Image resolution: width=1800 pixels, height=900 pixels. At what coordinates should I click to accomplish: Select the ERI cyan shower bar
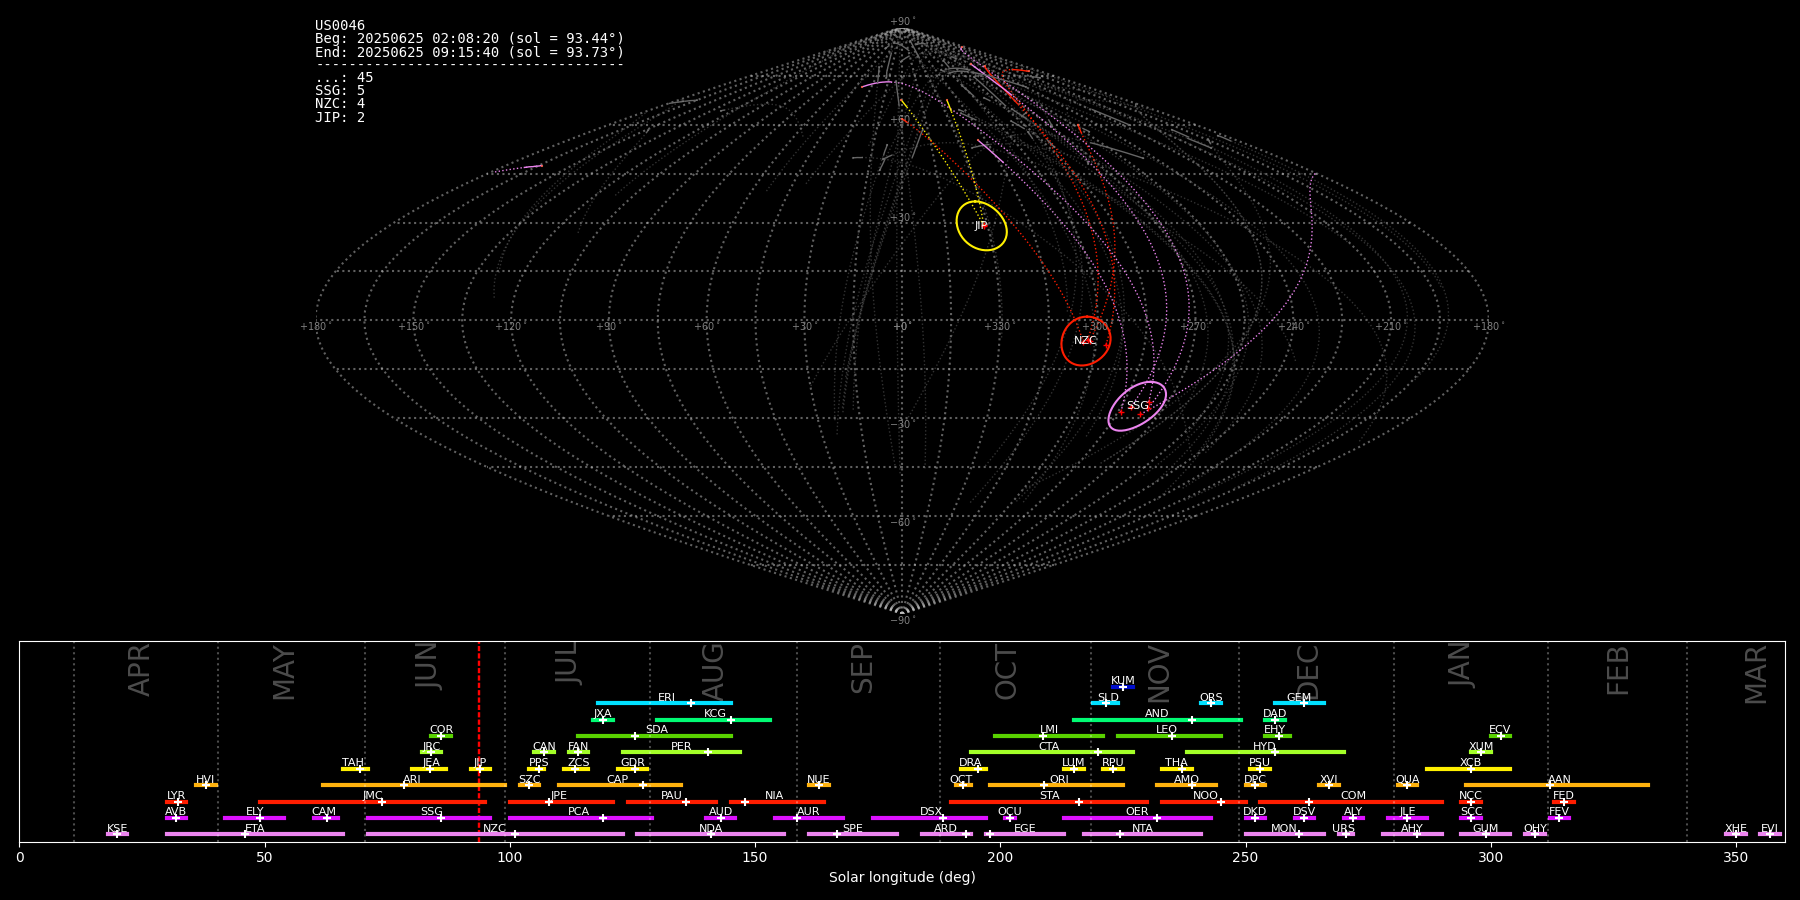pyautogui.click(x=664, y=703)
